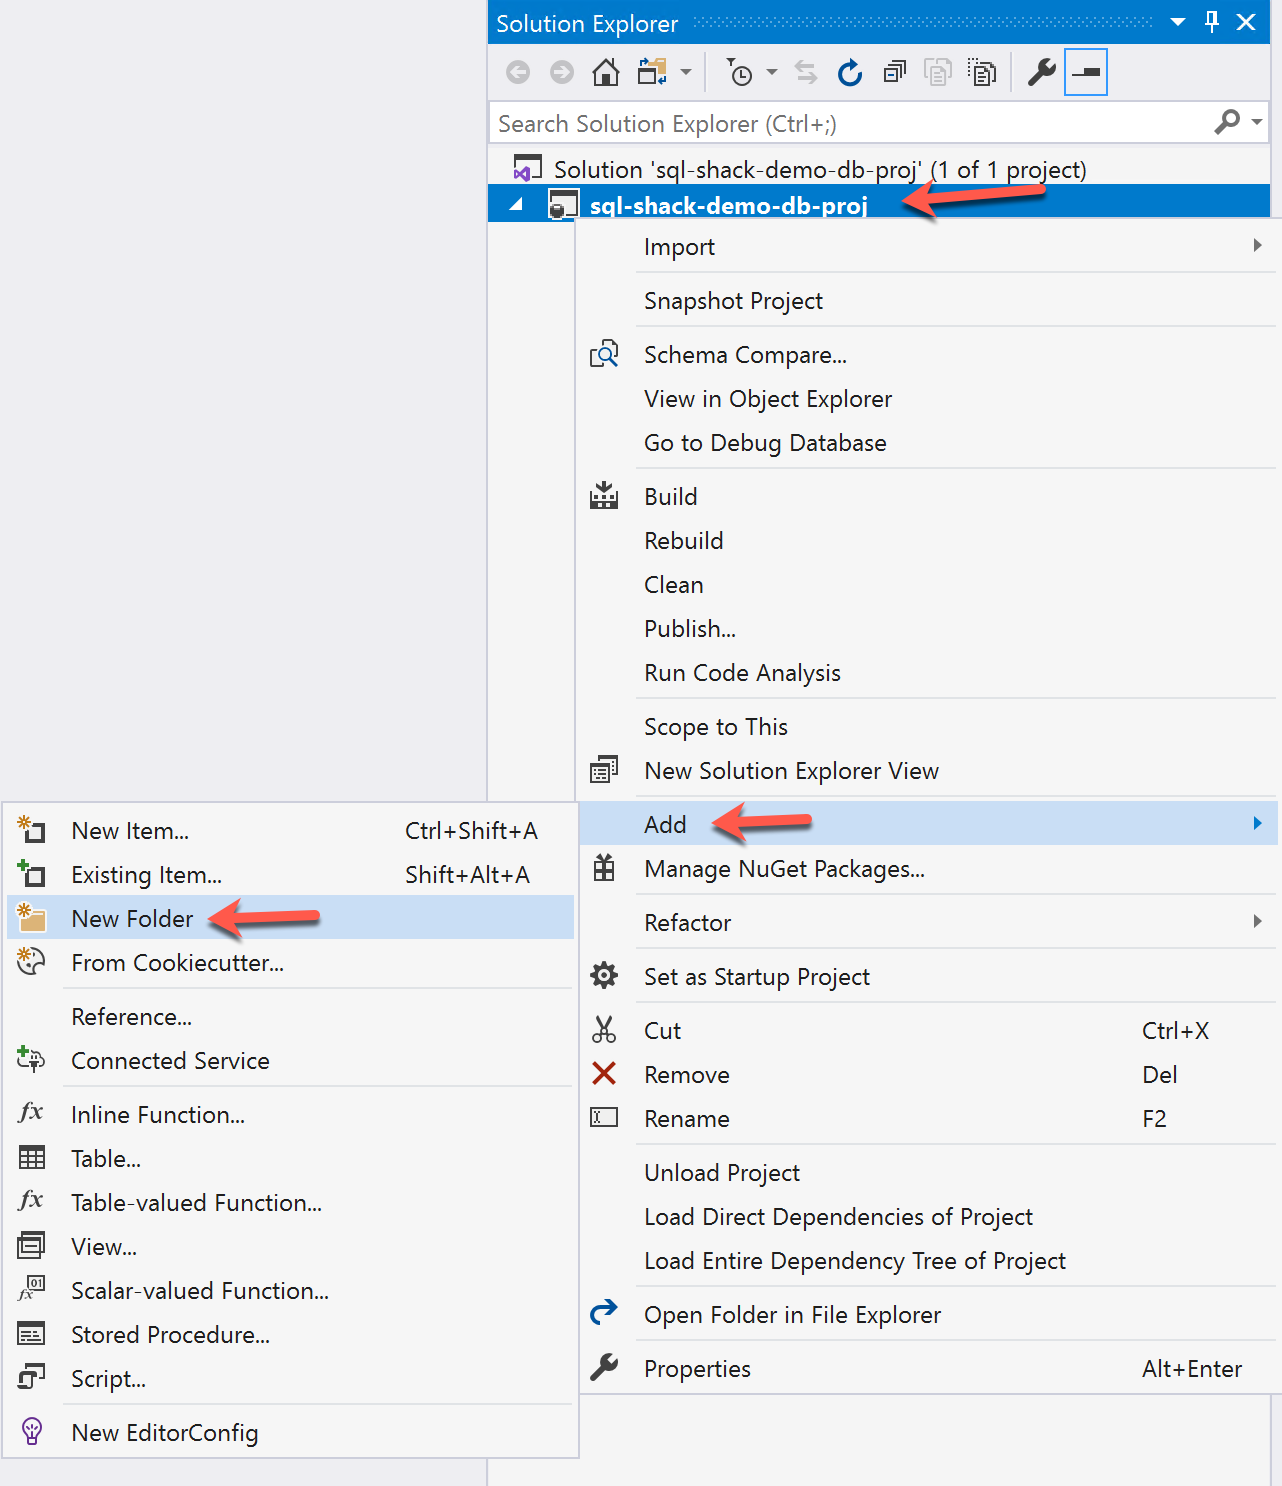Select Set as Startup Project

pyautogui.click(x=757, y=976)
